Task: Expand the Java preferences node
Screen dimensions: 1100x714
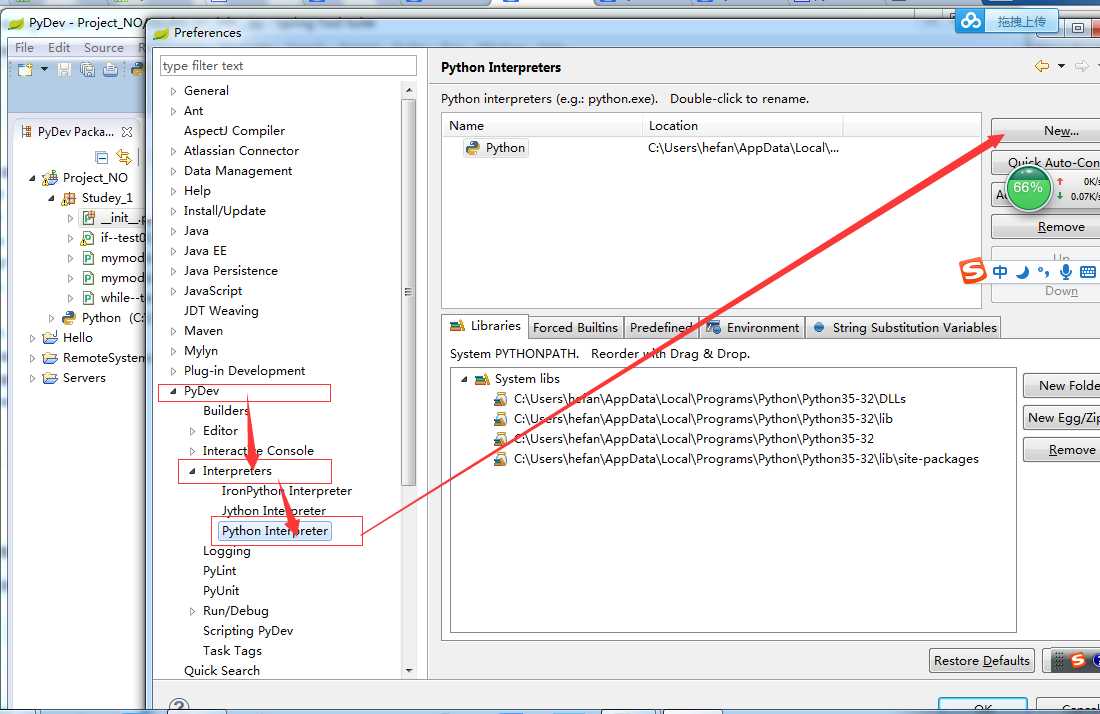Action: coord(173,231)
